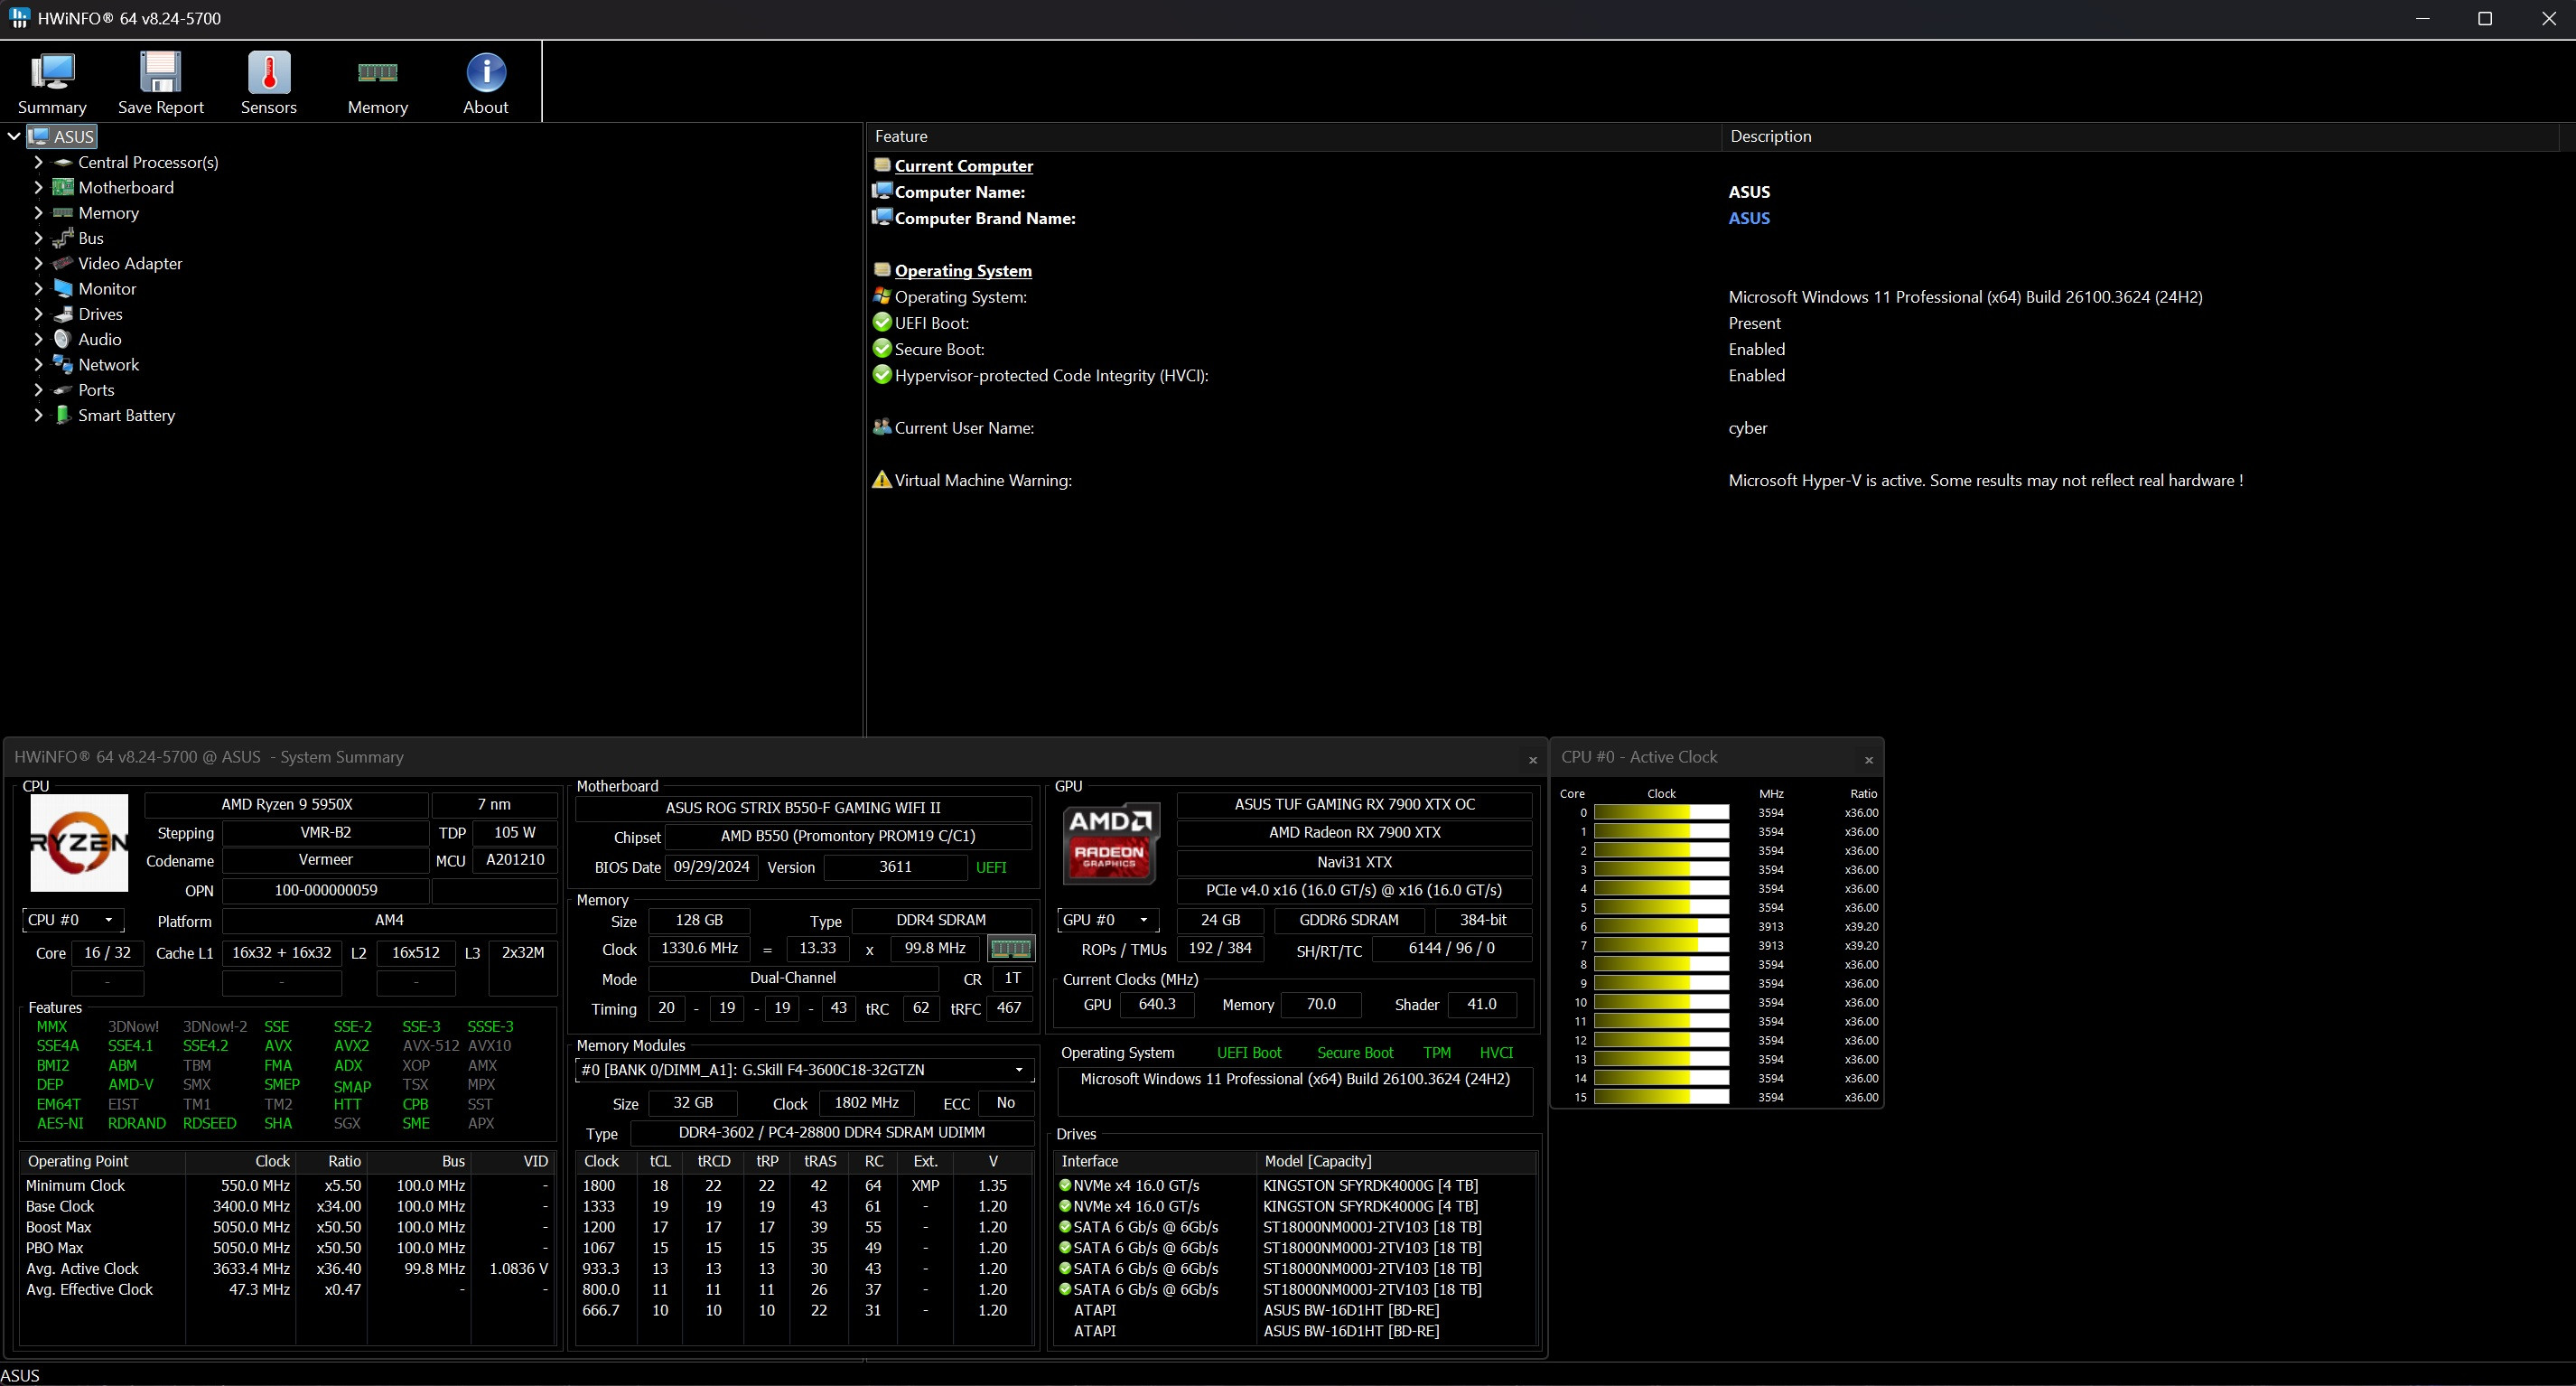Click the blue ASUS brand name link
The width and height of the screenshot is (2576, 1386).
click(1749, 218)
